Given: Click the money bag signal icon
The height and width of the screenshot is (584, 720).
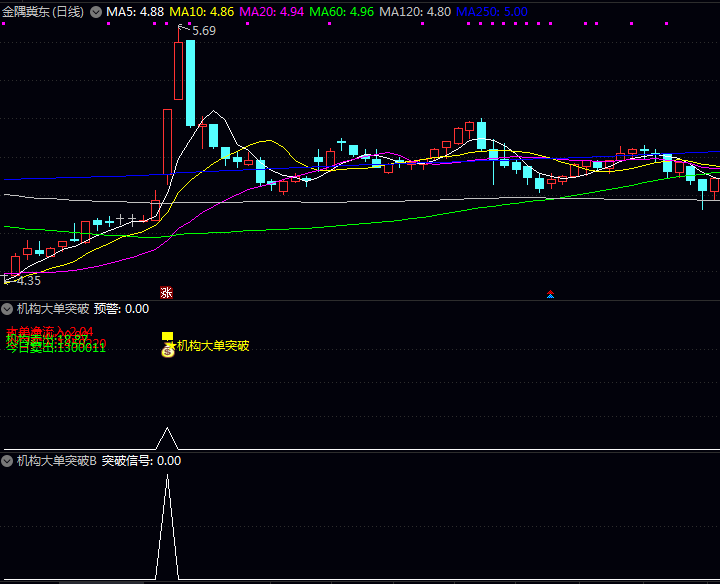Looking at the screenshot, I should pyautogui.click(x=168, y=350).
